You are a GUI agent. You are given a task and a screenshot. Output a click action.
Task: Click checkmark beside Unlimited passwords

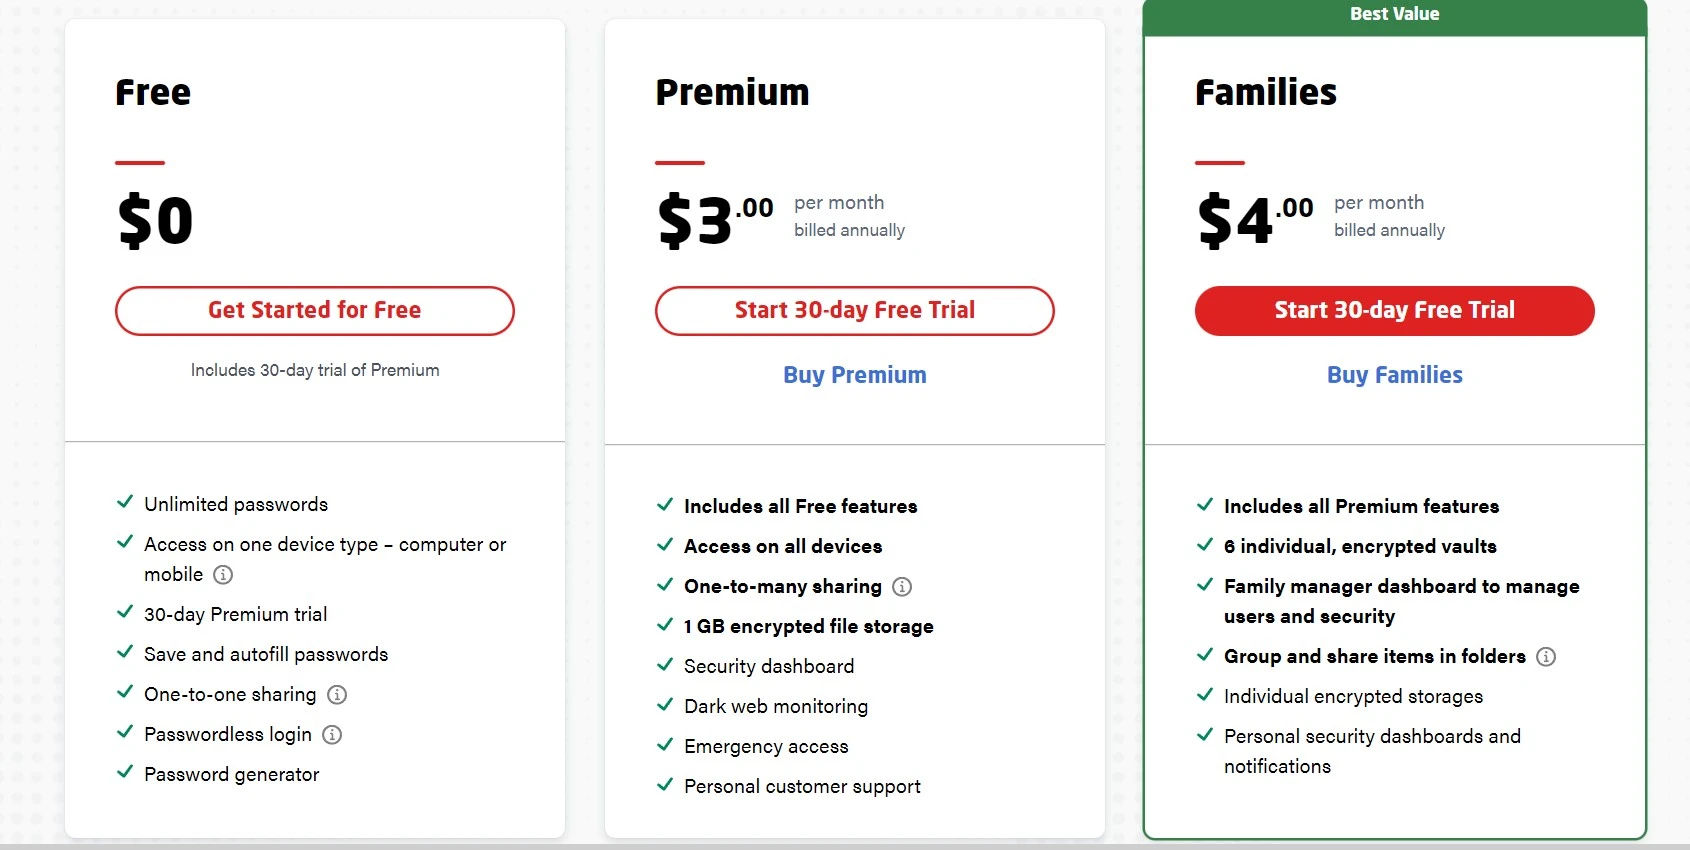click(x=125, y=502)
